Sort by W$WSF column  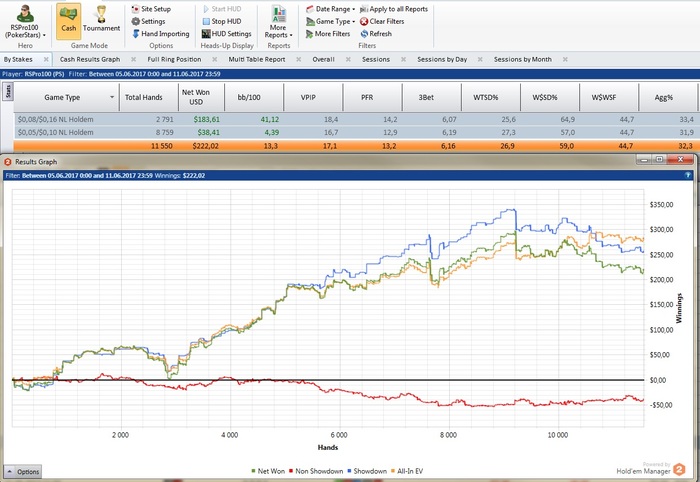[609, 97]
